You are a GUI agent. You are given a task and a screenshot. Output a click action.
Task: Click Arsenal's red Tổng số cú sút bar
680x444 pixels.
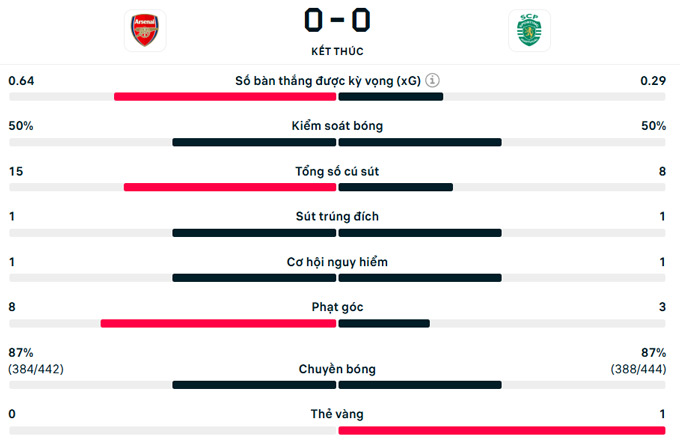coord(230,187)
